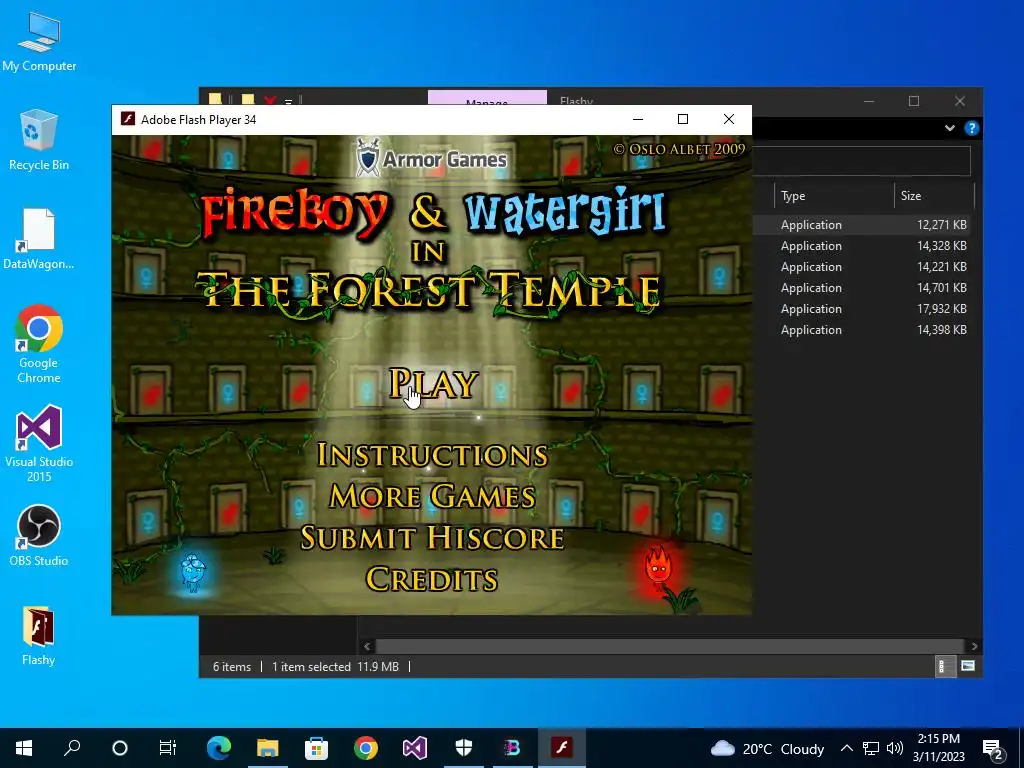Open Task View on the taskbar

point(168,748)
